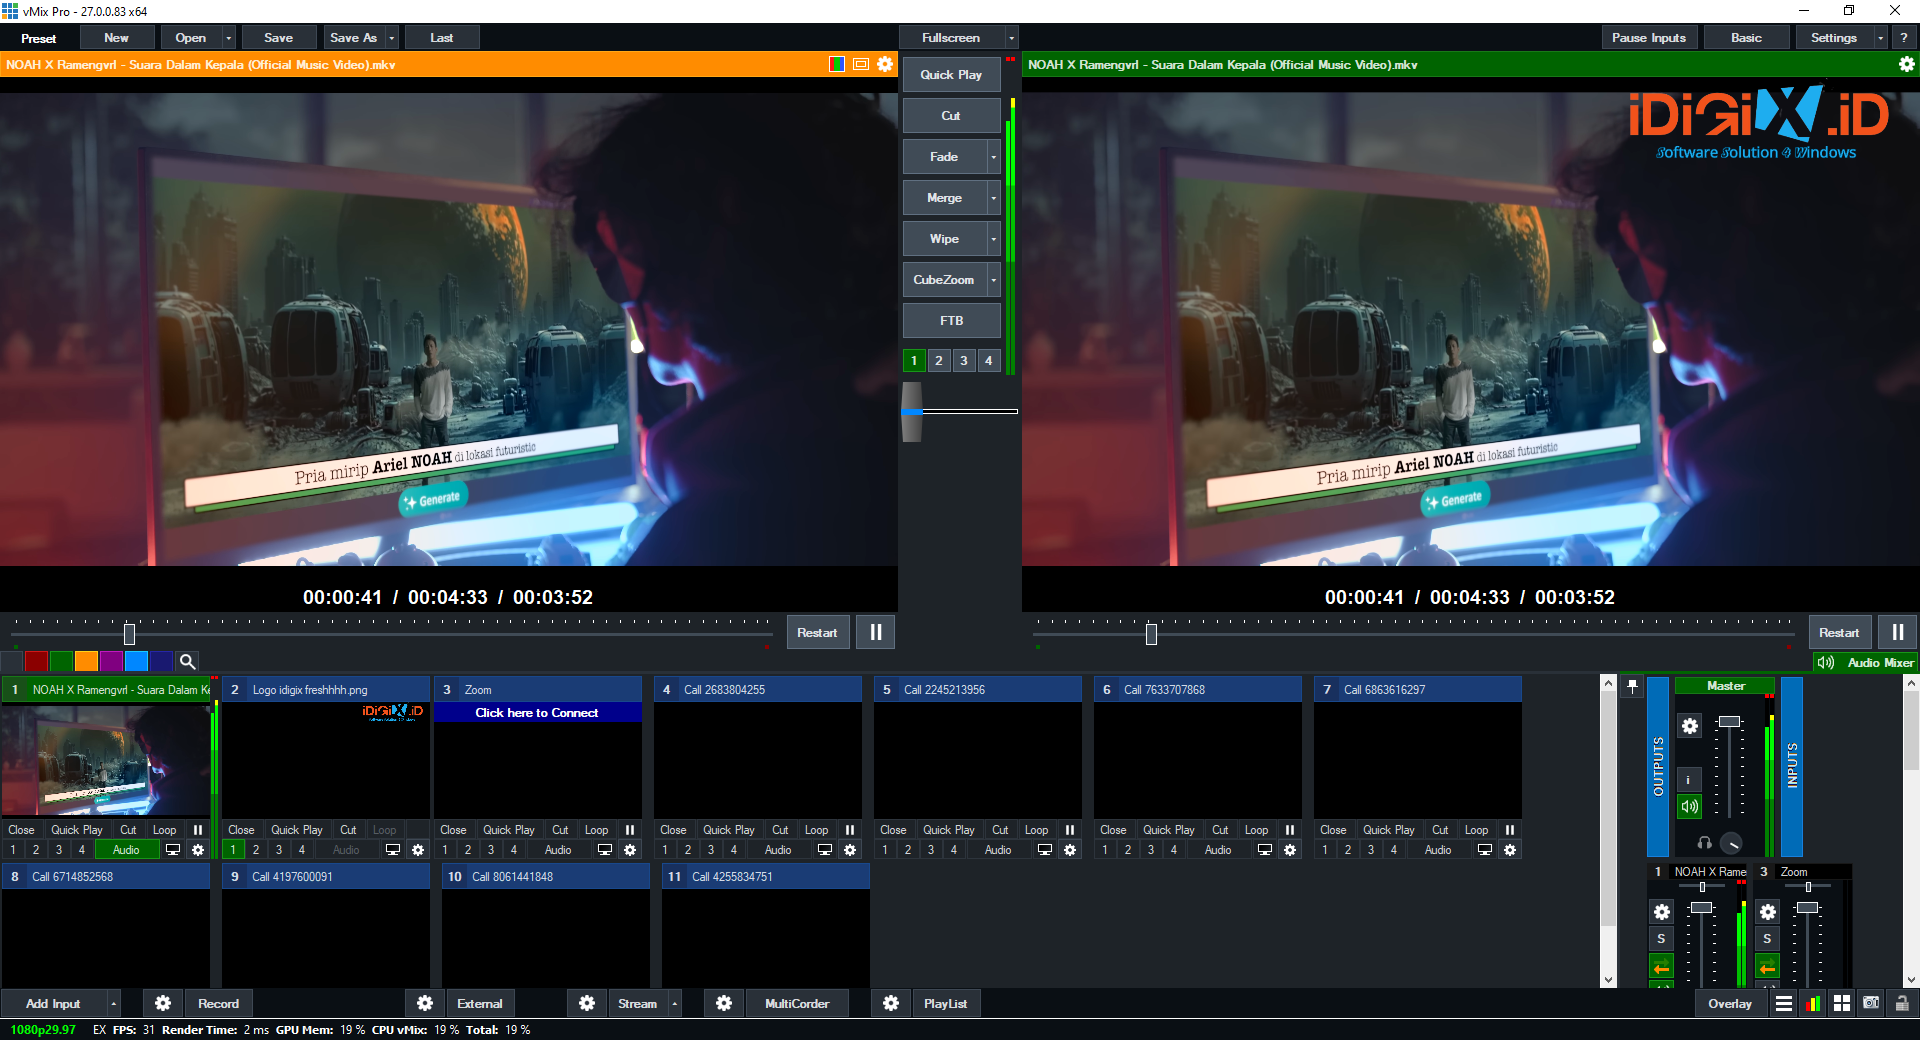Mute the Master audio output

coord(1689,806)
